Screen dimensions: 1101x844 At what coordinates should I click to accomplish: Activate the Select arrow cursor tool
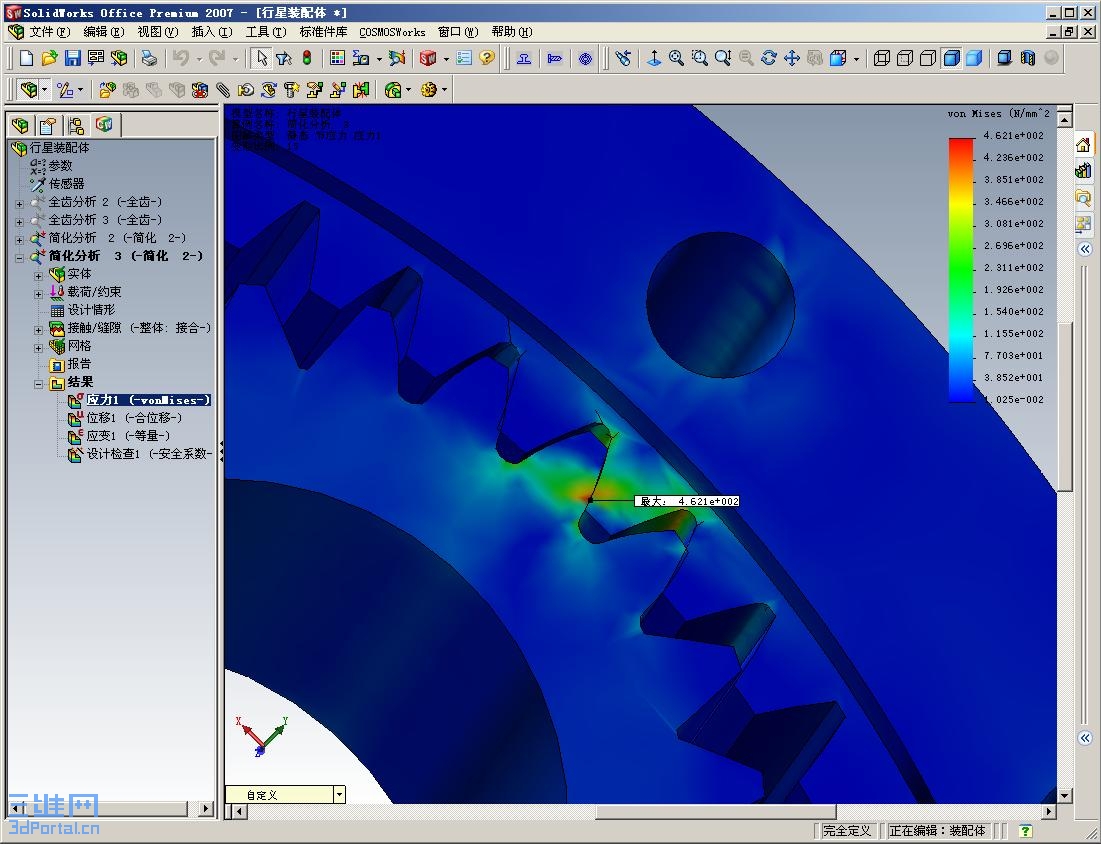coord(261,58)
